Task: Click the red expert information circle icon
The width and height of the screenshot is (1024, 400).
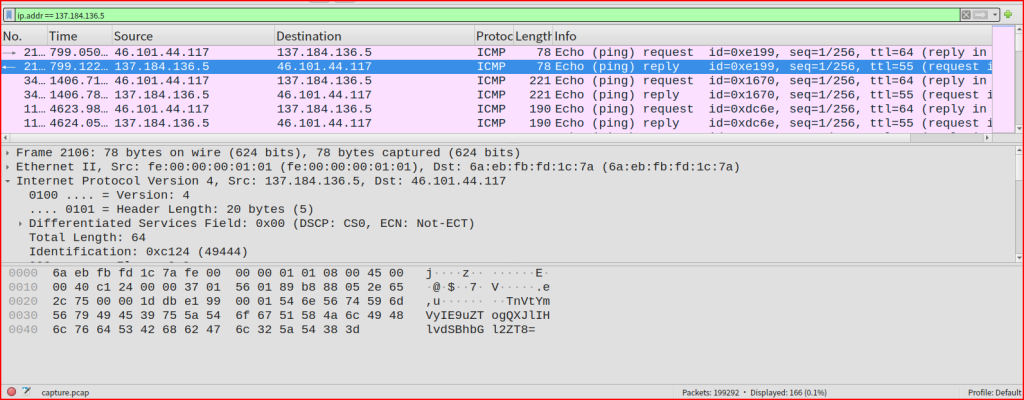Action: coord(10,391)
